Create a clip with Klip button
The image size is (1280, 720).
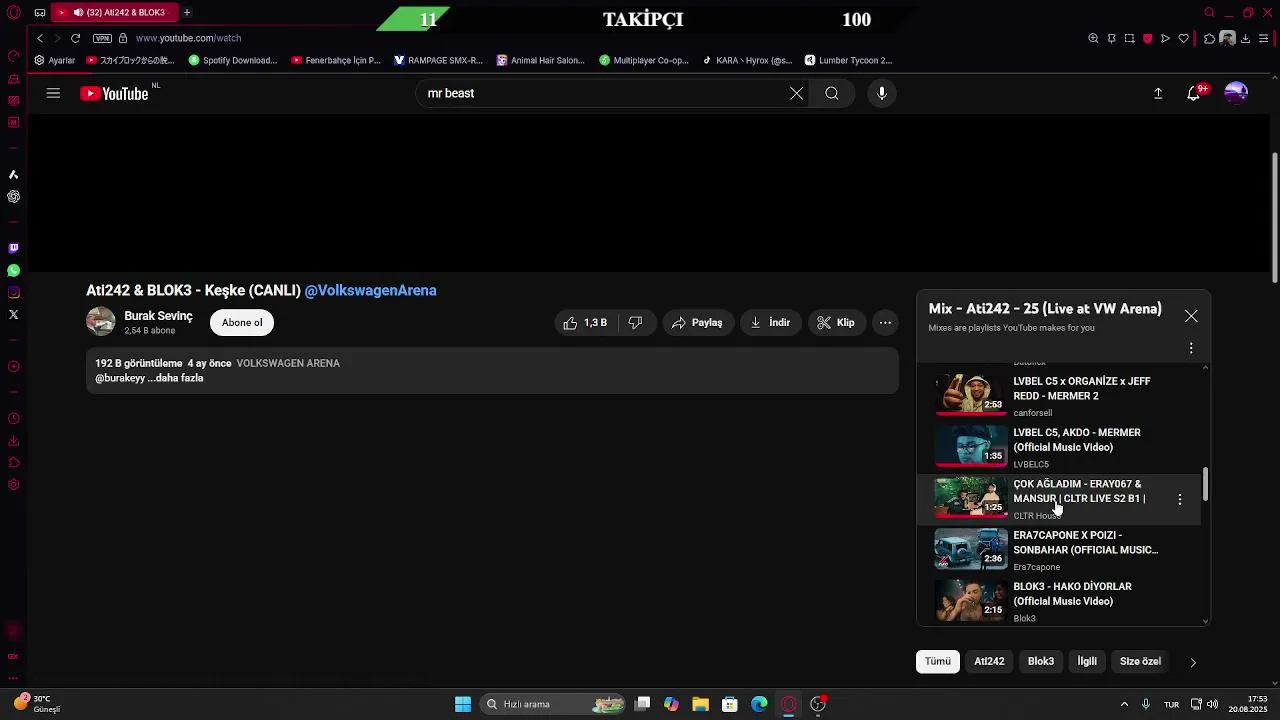point(835,322)
